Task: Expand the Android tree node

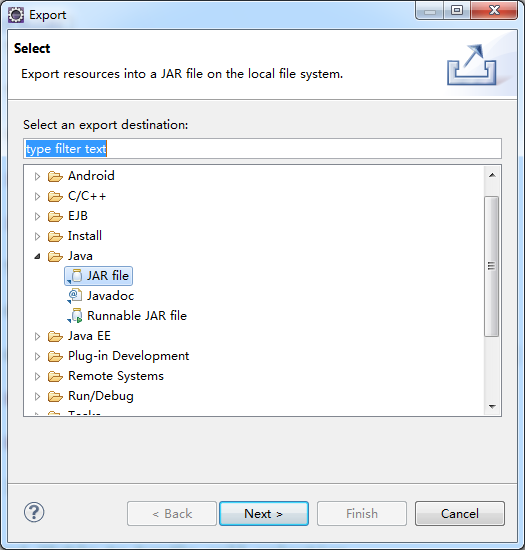Action: coord(37,176)
